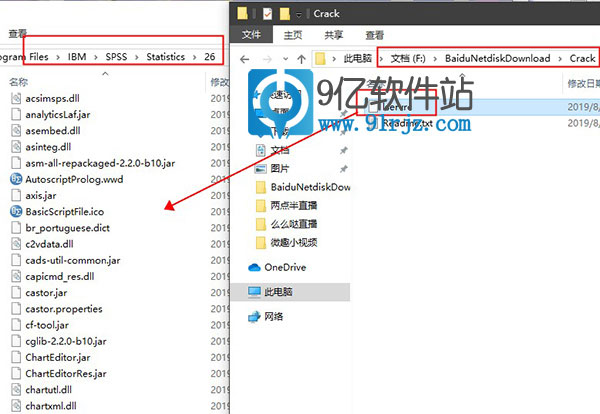600x414 pixels.
Task: Expand the chevron after 此电脑 in breadcrumb
Action: 380,58
